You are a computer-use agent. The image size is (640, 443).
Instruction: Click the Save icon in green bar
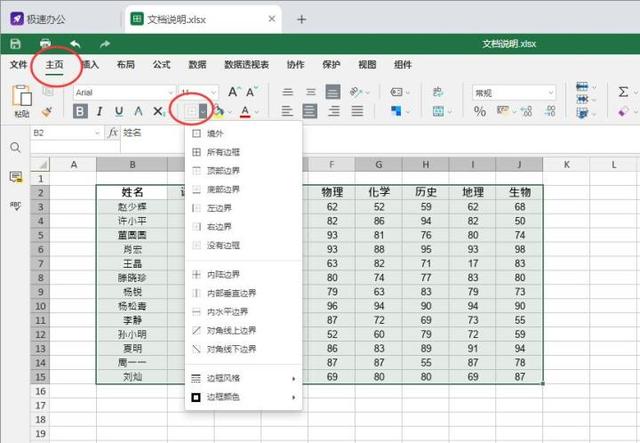(16, 44)
